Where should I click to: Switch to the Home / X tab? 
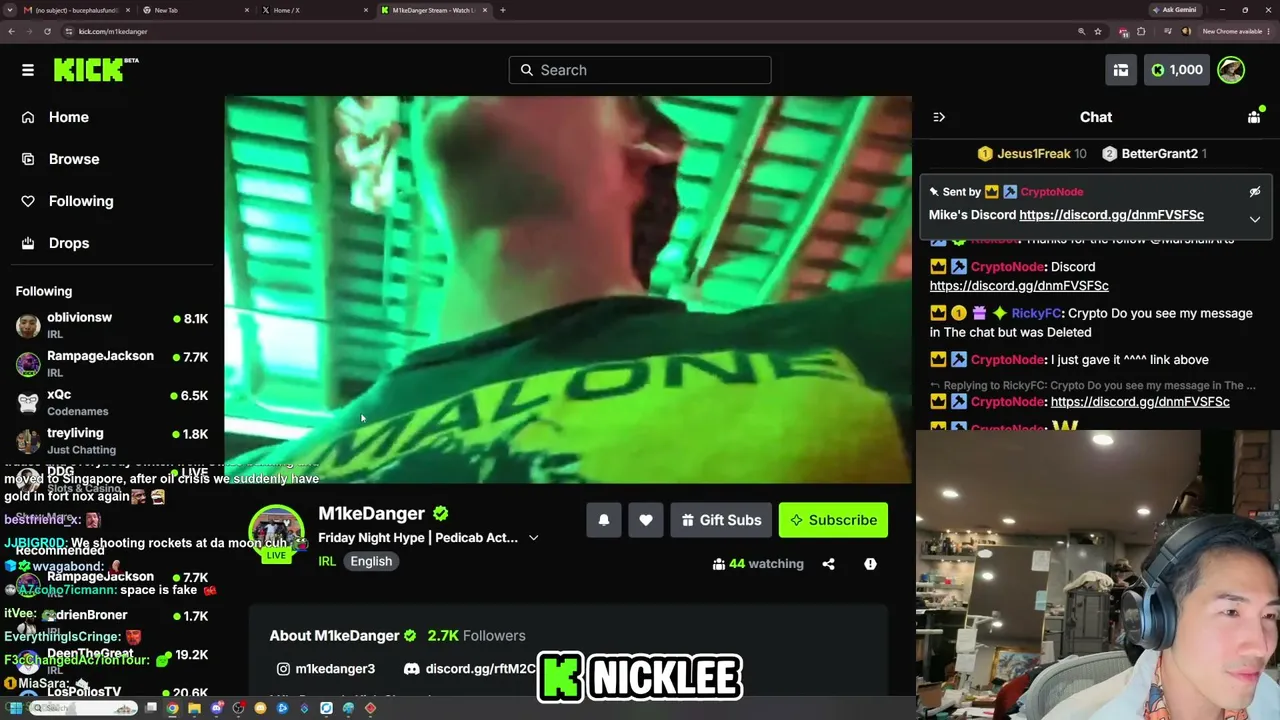point(314,10)
